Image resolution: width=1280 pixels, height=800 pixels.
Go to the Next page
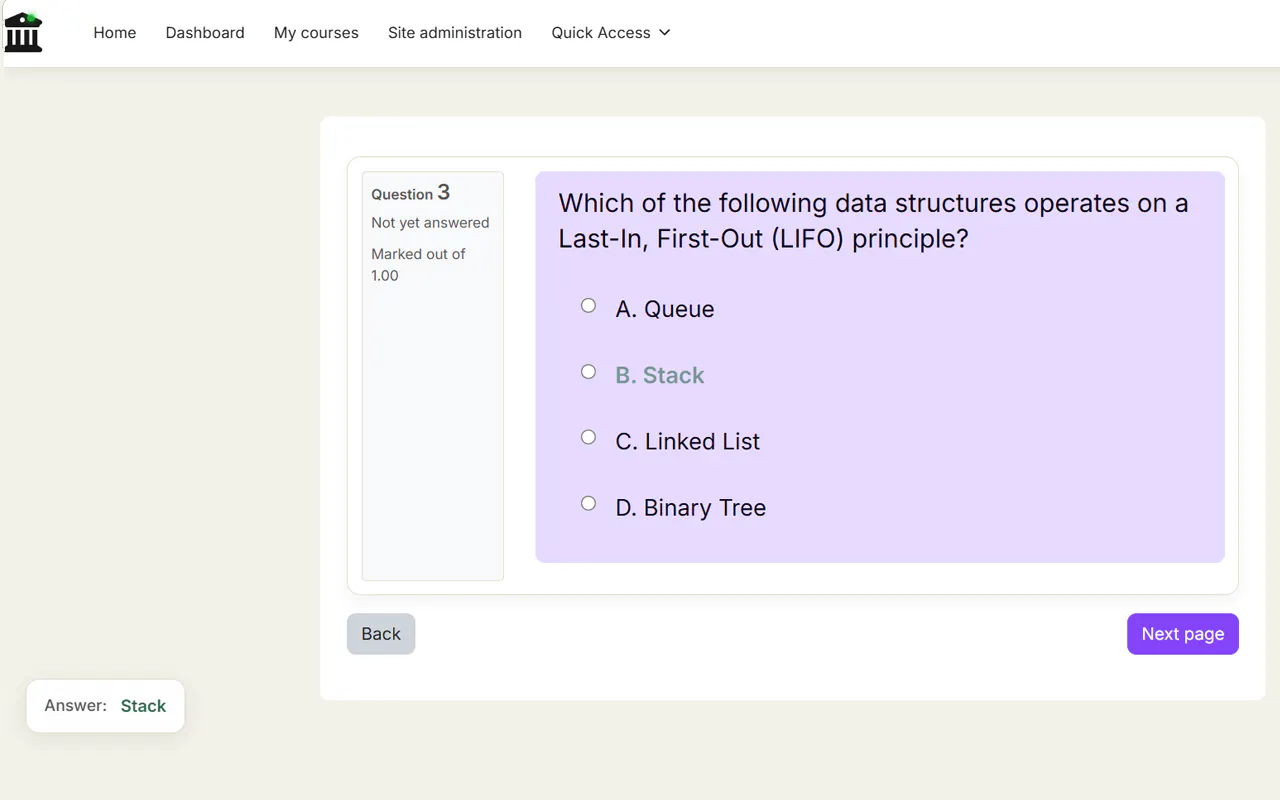(x=1183, y=634)
